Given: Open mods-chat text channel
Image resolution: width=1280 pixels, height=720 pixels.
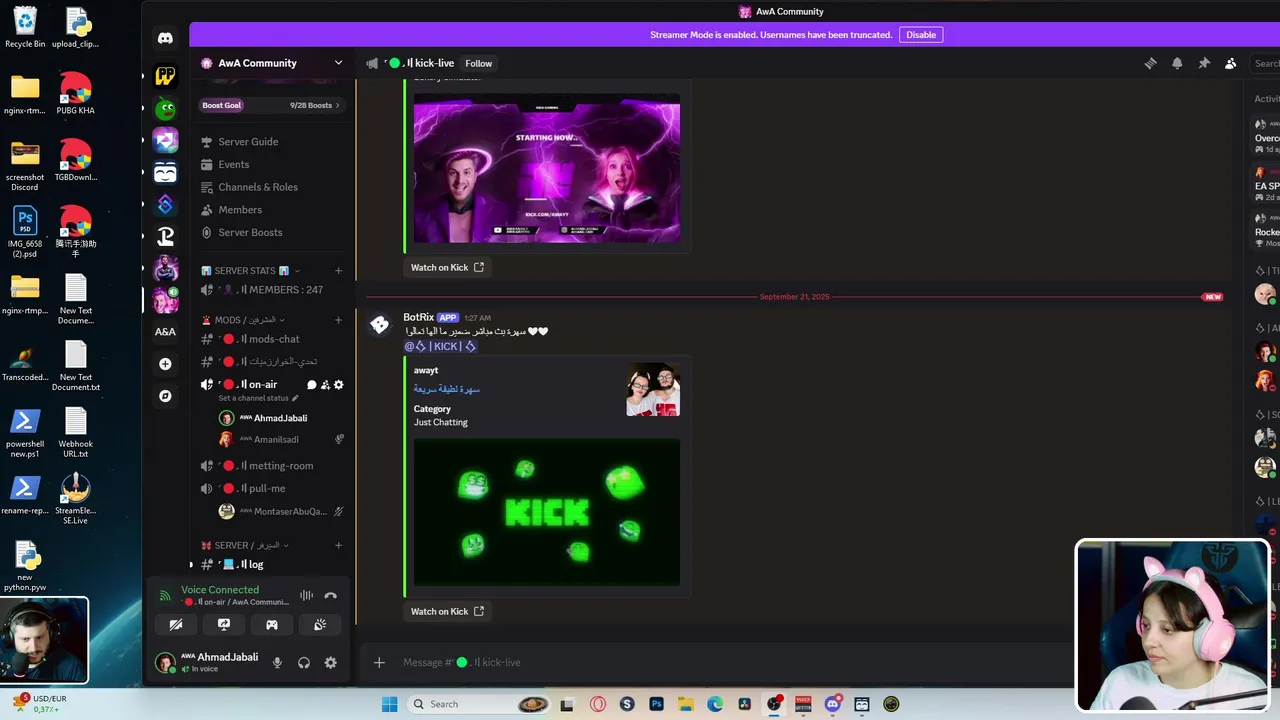Looking at the screenshot, I should coord(271,339).
